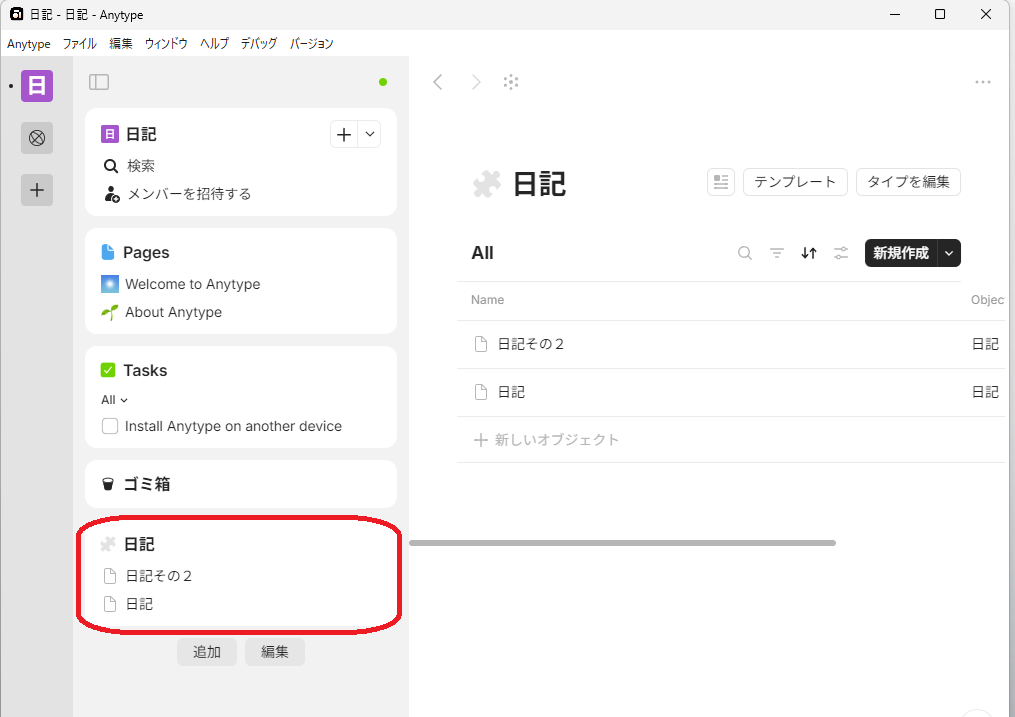Open the graph view dots icon
This screenshot has height=717, width=1015.
coord(511,82)
